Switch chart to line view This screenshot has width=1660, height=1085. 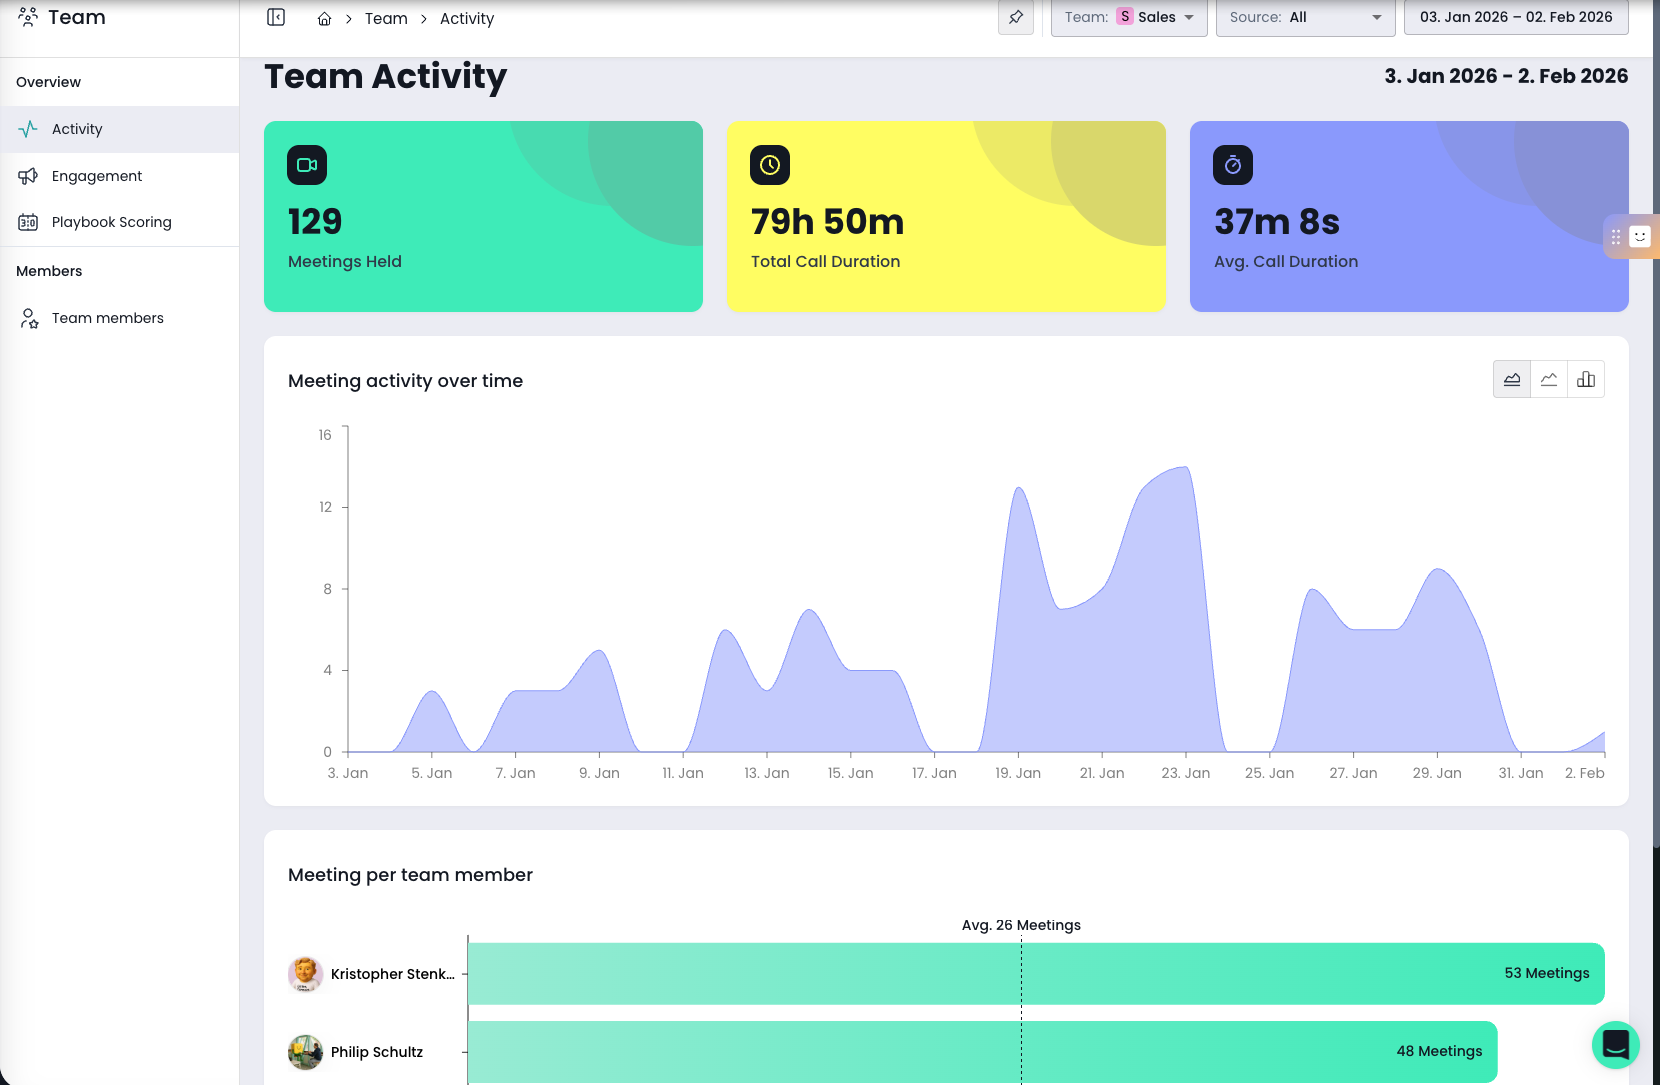pos(1548,379)
